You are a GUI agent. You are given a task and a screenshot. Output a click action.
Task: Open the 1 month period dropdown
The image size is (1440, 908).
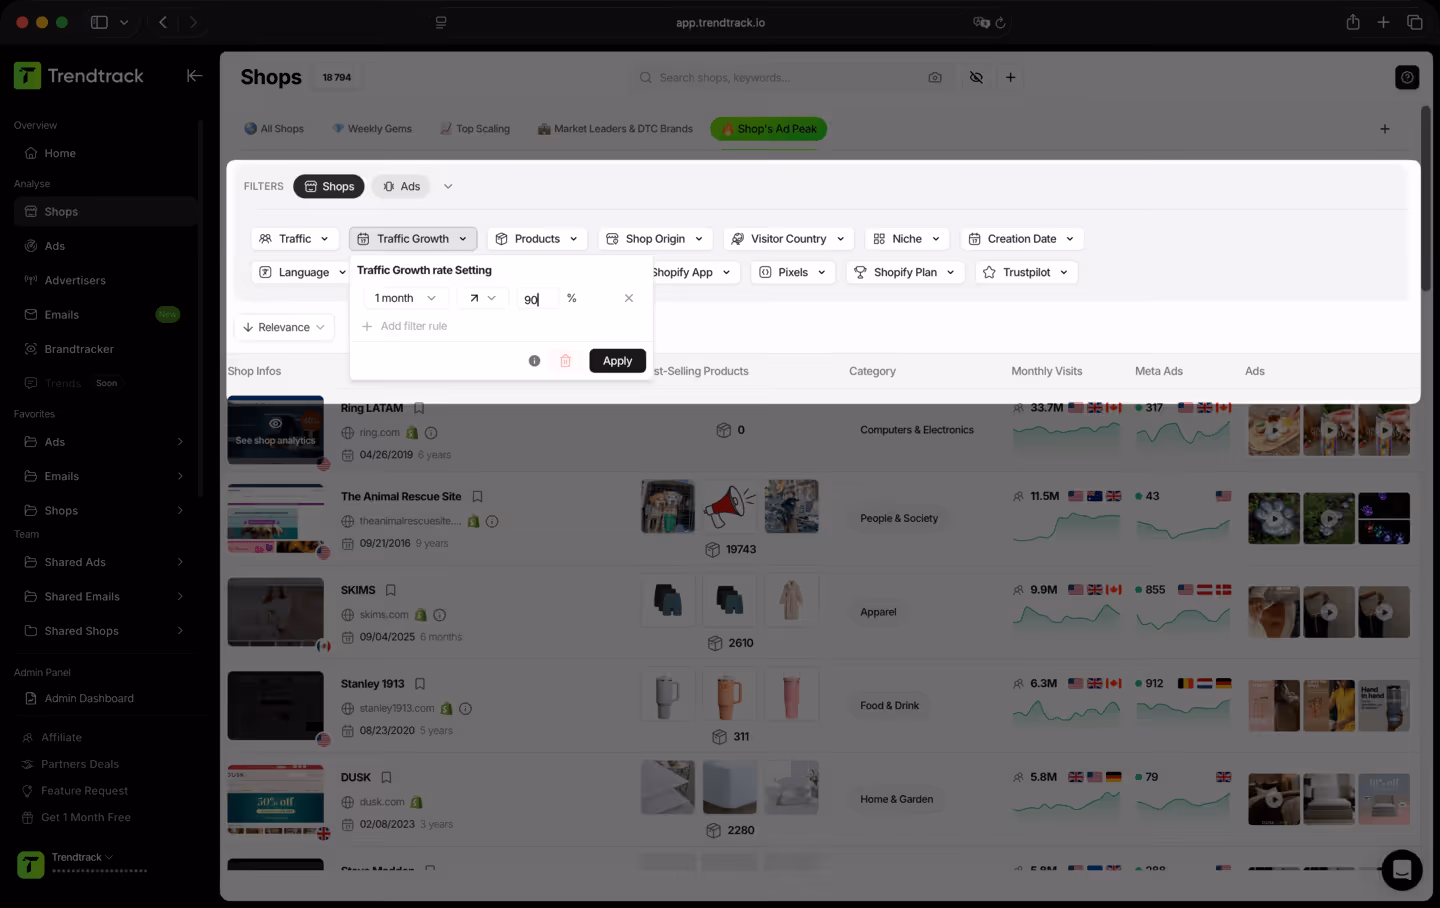(x=404, y=298)
